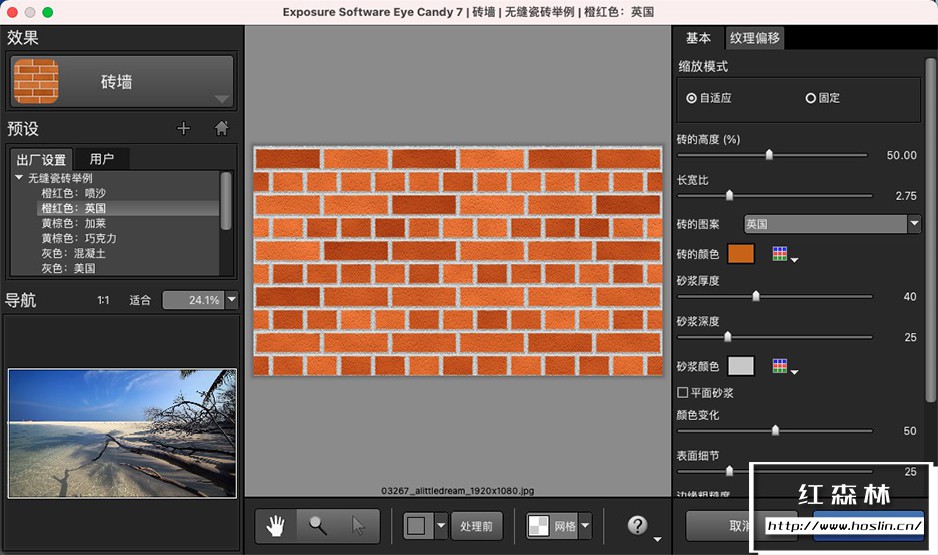Select the Hand pan tool
938x555 pixels.
(276, 526)
